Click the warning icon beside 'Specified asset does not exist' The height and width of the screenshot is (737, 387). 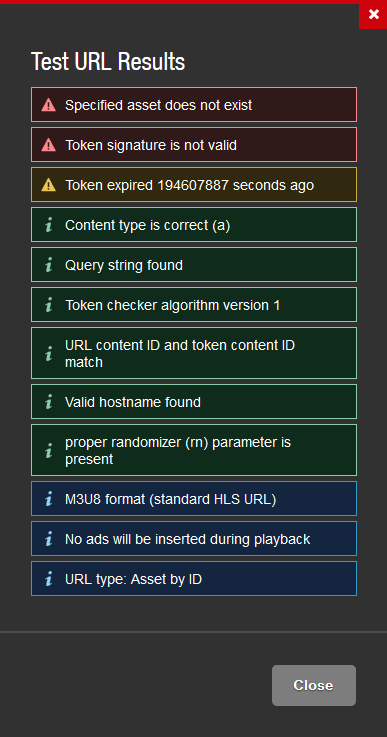(x=48, y=105)
